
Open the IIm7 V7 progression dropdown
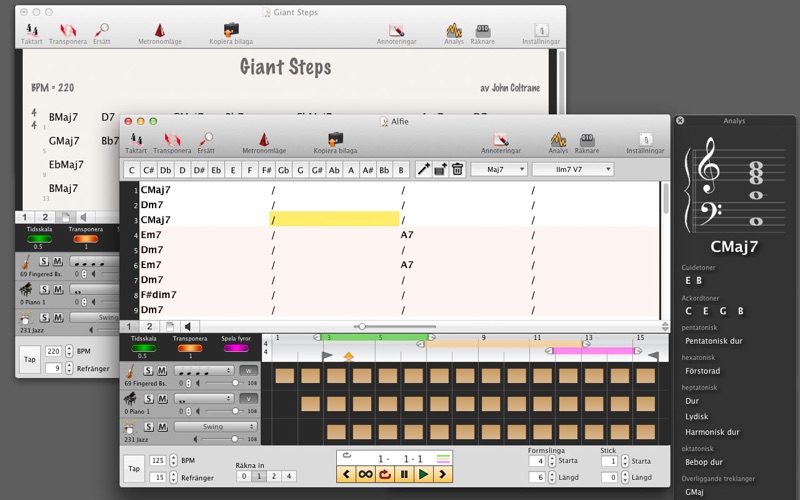tap(572, 169)
